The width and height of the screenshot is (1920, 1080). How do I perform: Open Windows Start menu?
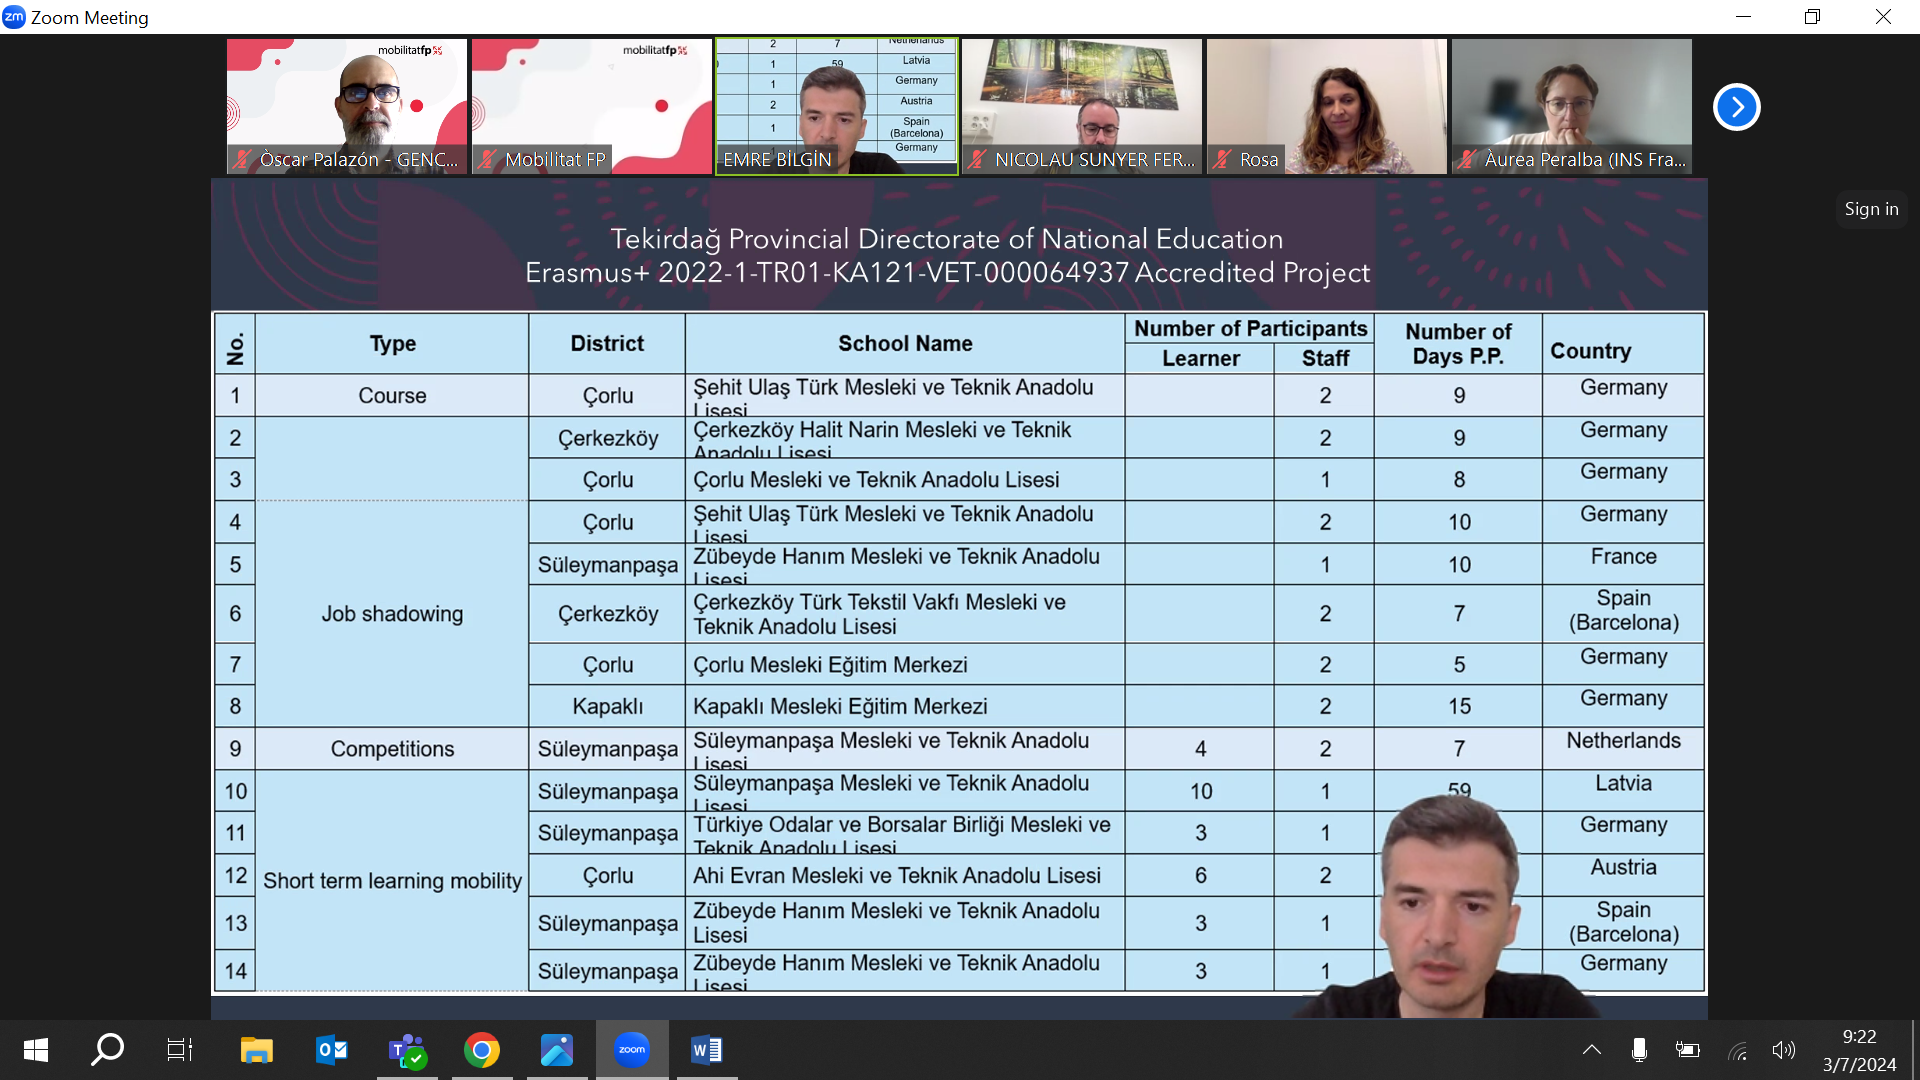coord(36,1050)
